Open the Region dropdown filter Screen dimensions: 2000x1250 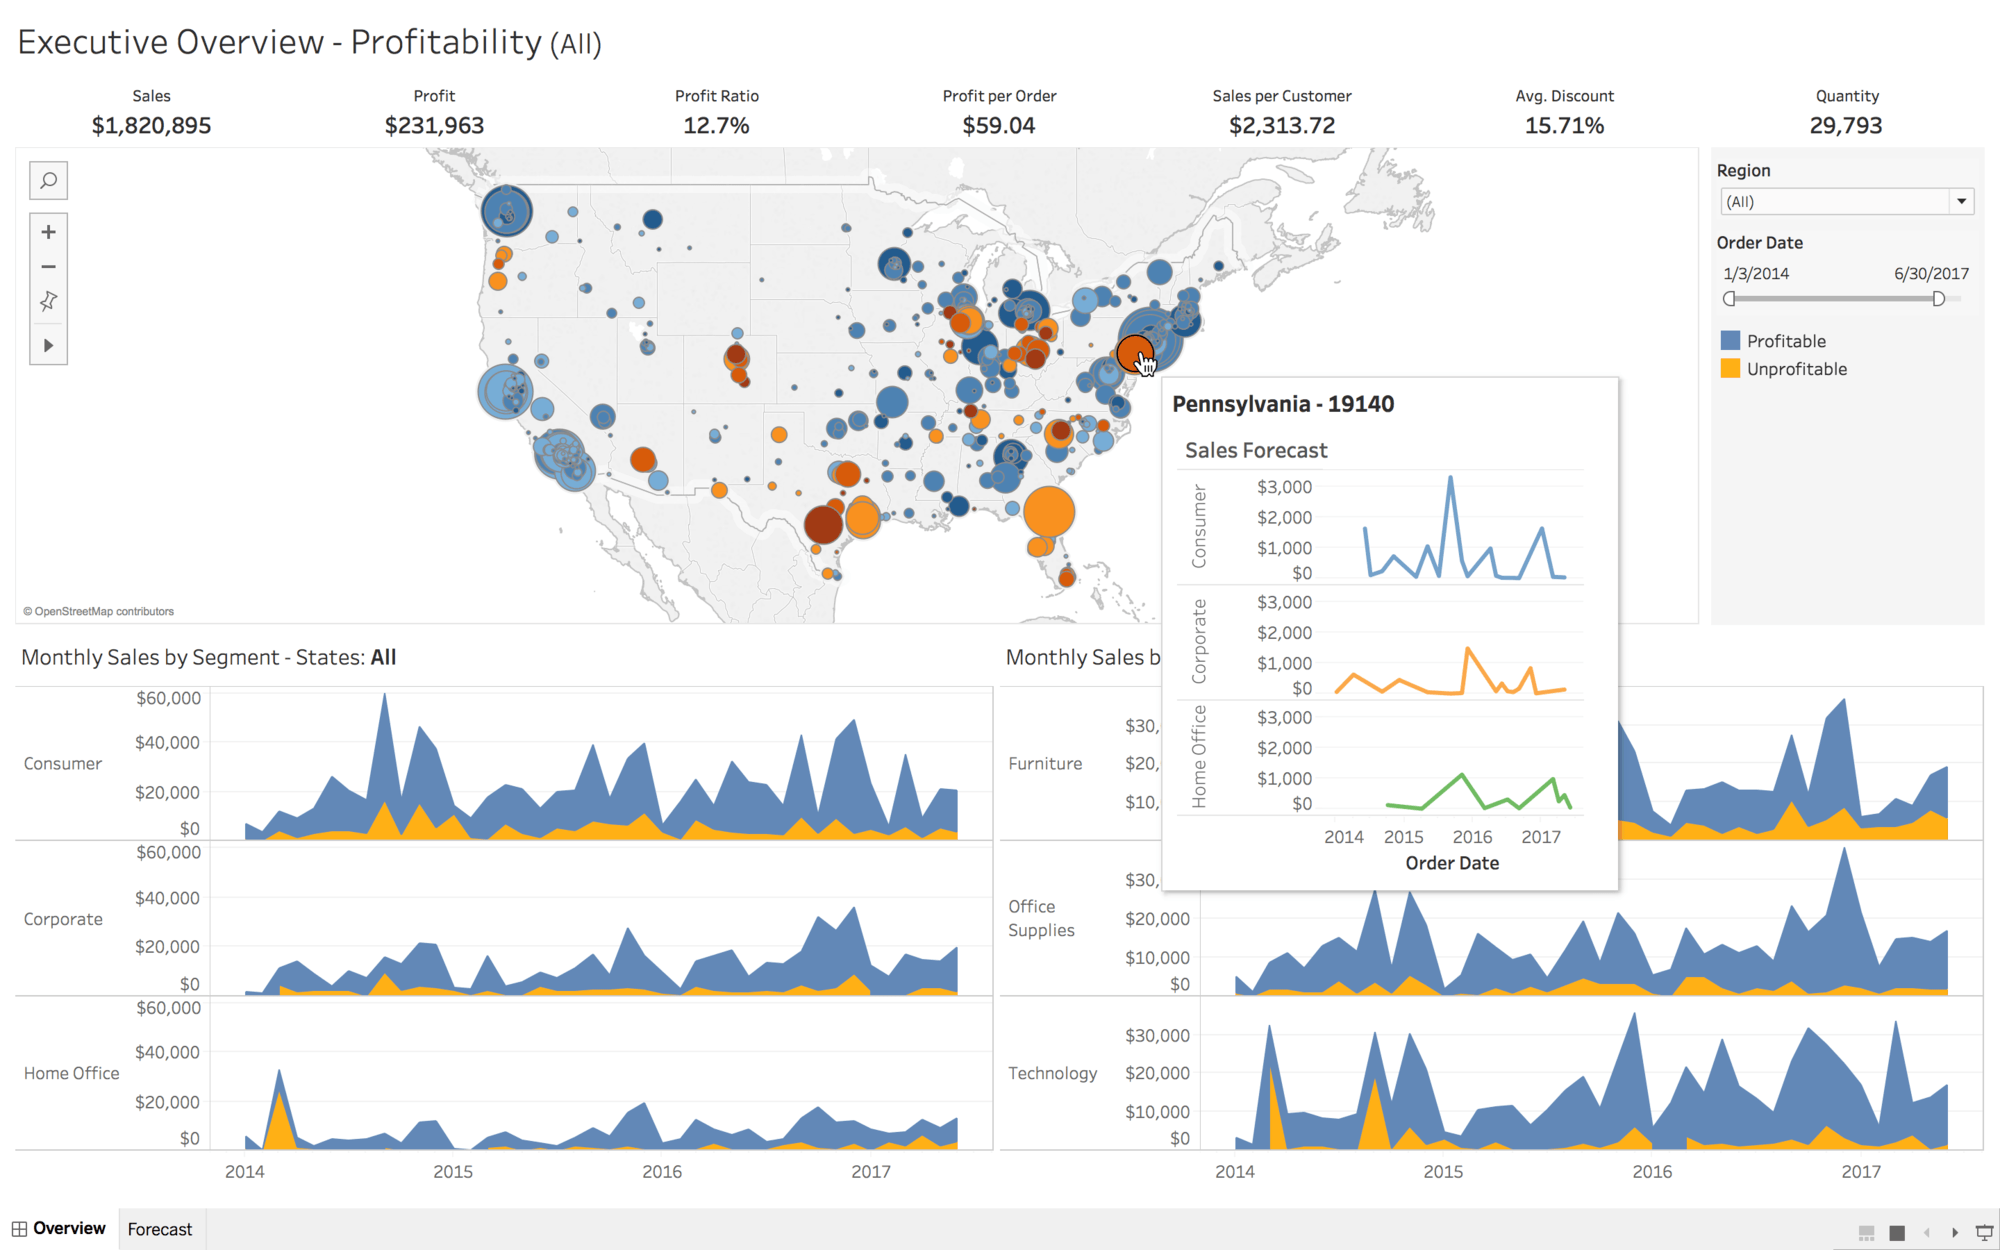1960,202
